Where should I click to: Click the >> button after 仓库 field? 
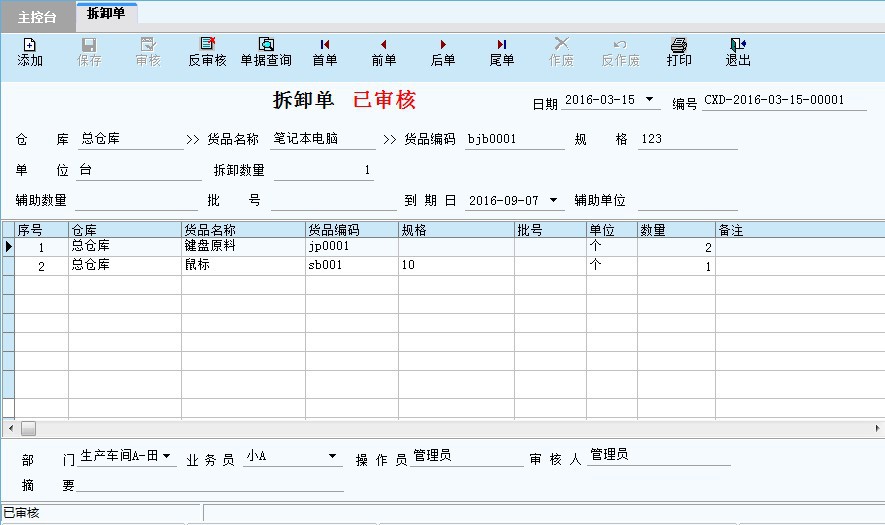coord(193,139)
